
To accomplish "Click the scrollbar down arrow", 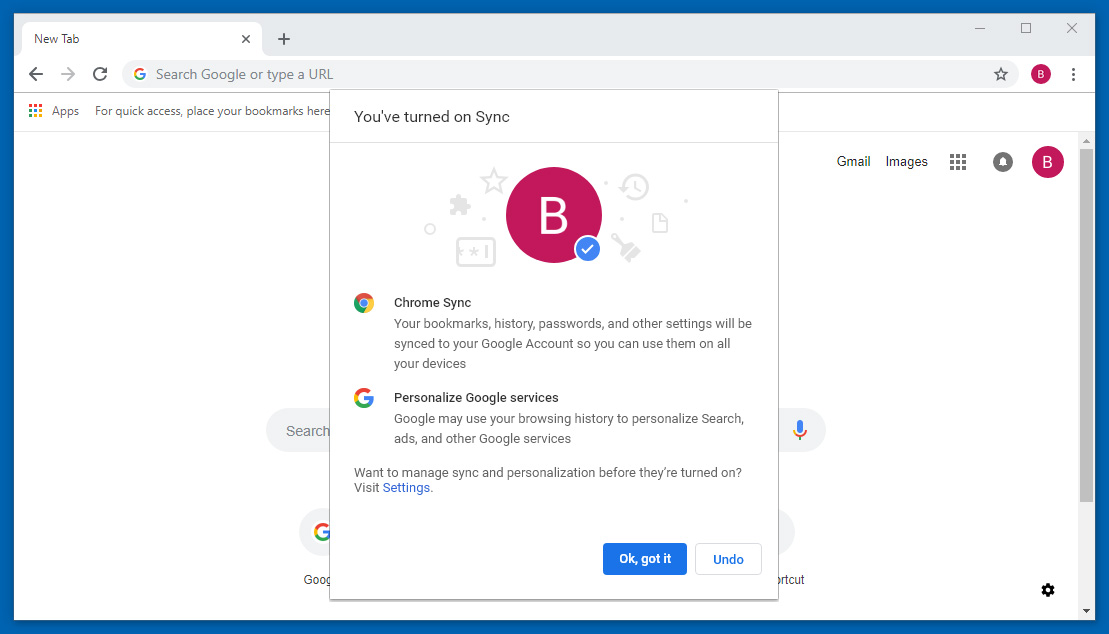I will 1086,611.
